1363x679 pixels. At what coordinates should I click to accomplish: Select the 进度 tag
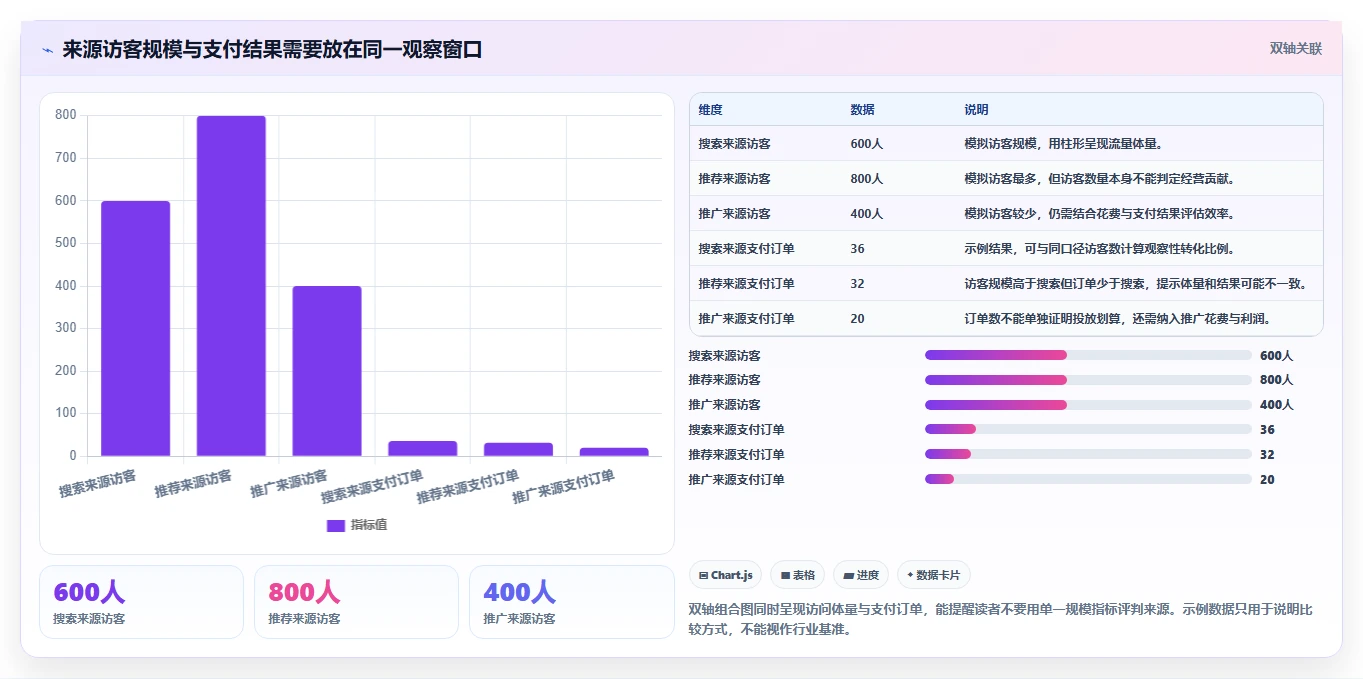tap(861, 575)
